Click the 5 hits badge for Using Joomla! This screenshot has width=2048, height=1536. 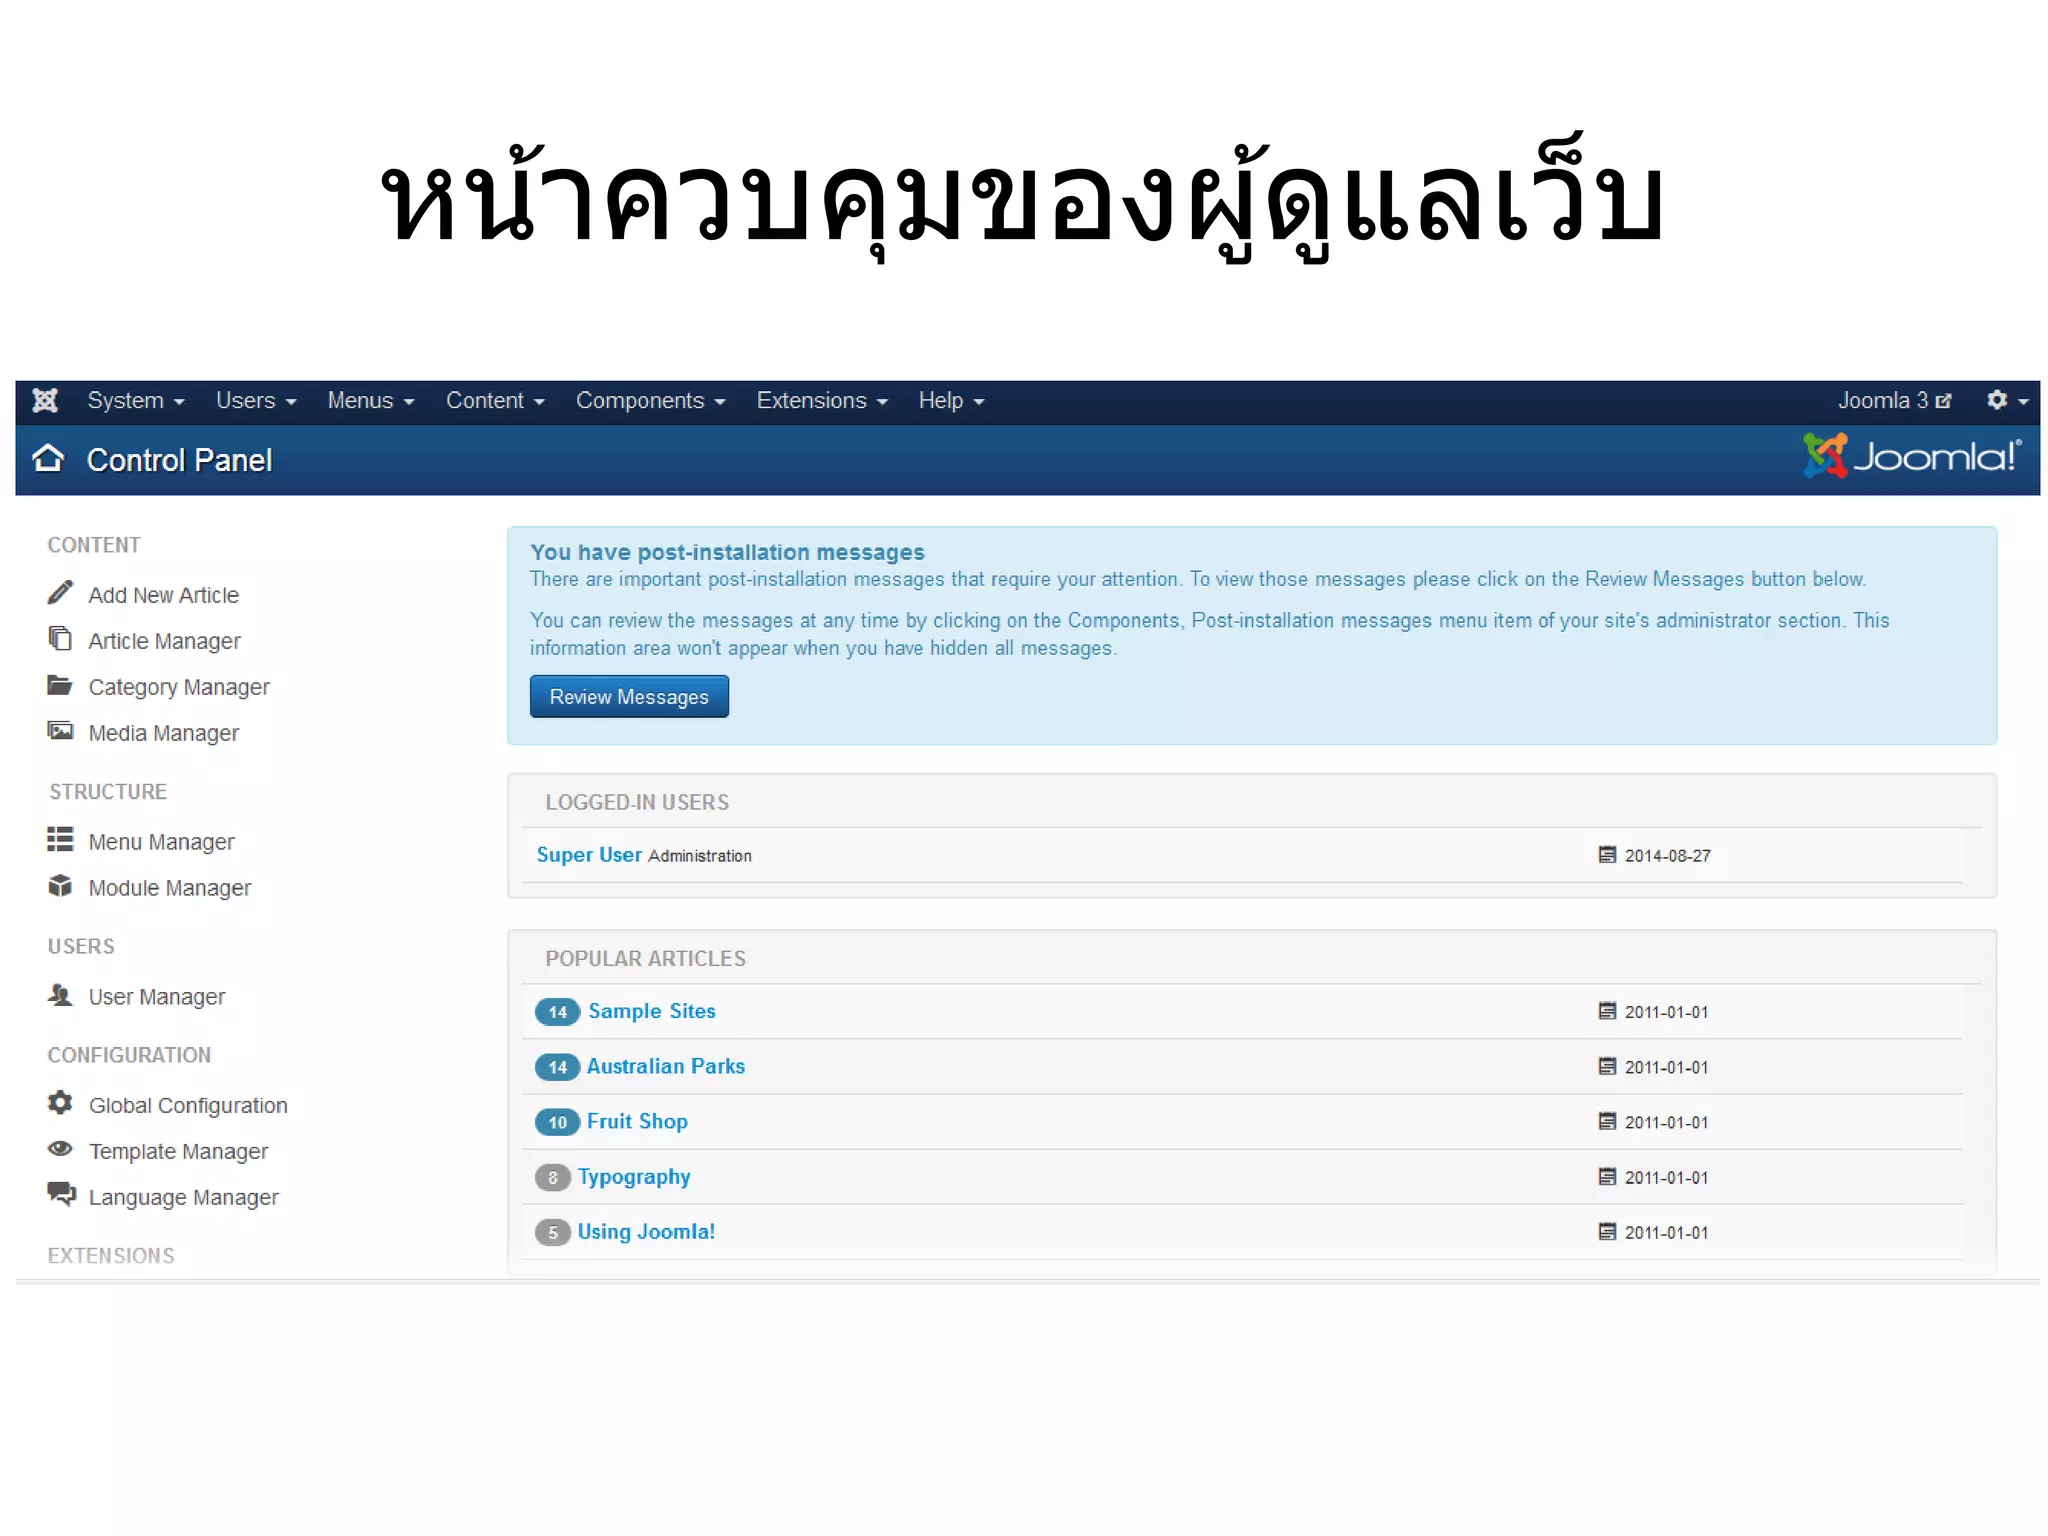(x=553, y=1232)
